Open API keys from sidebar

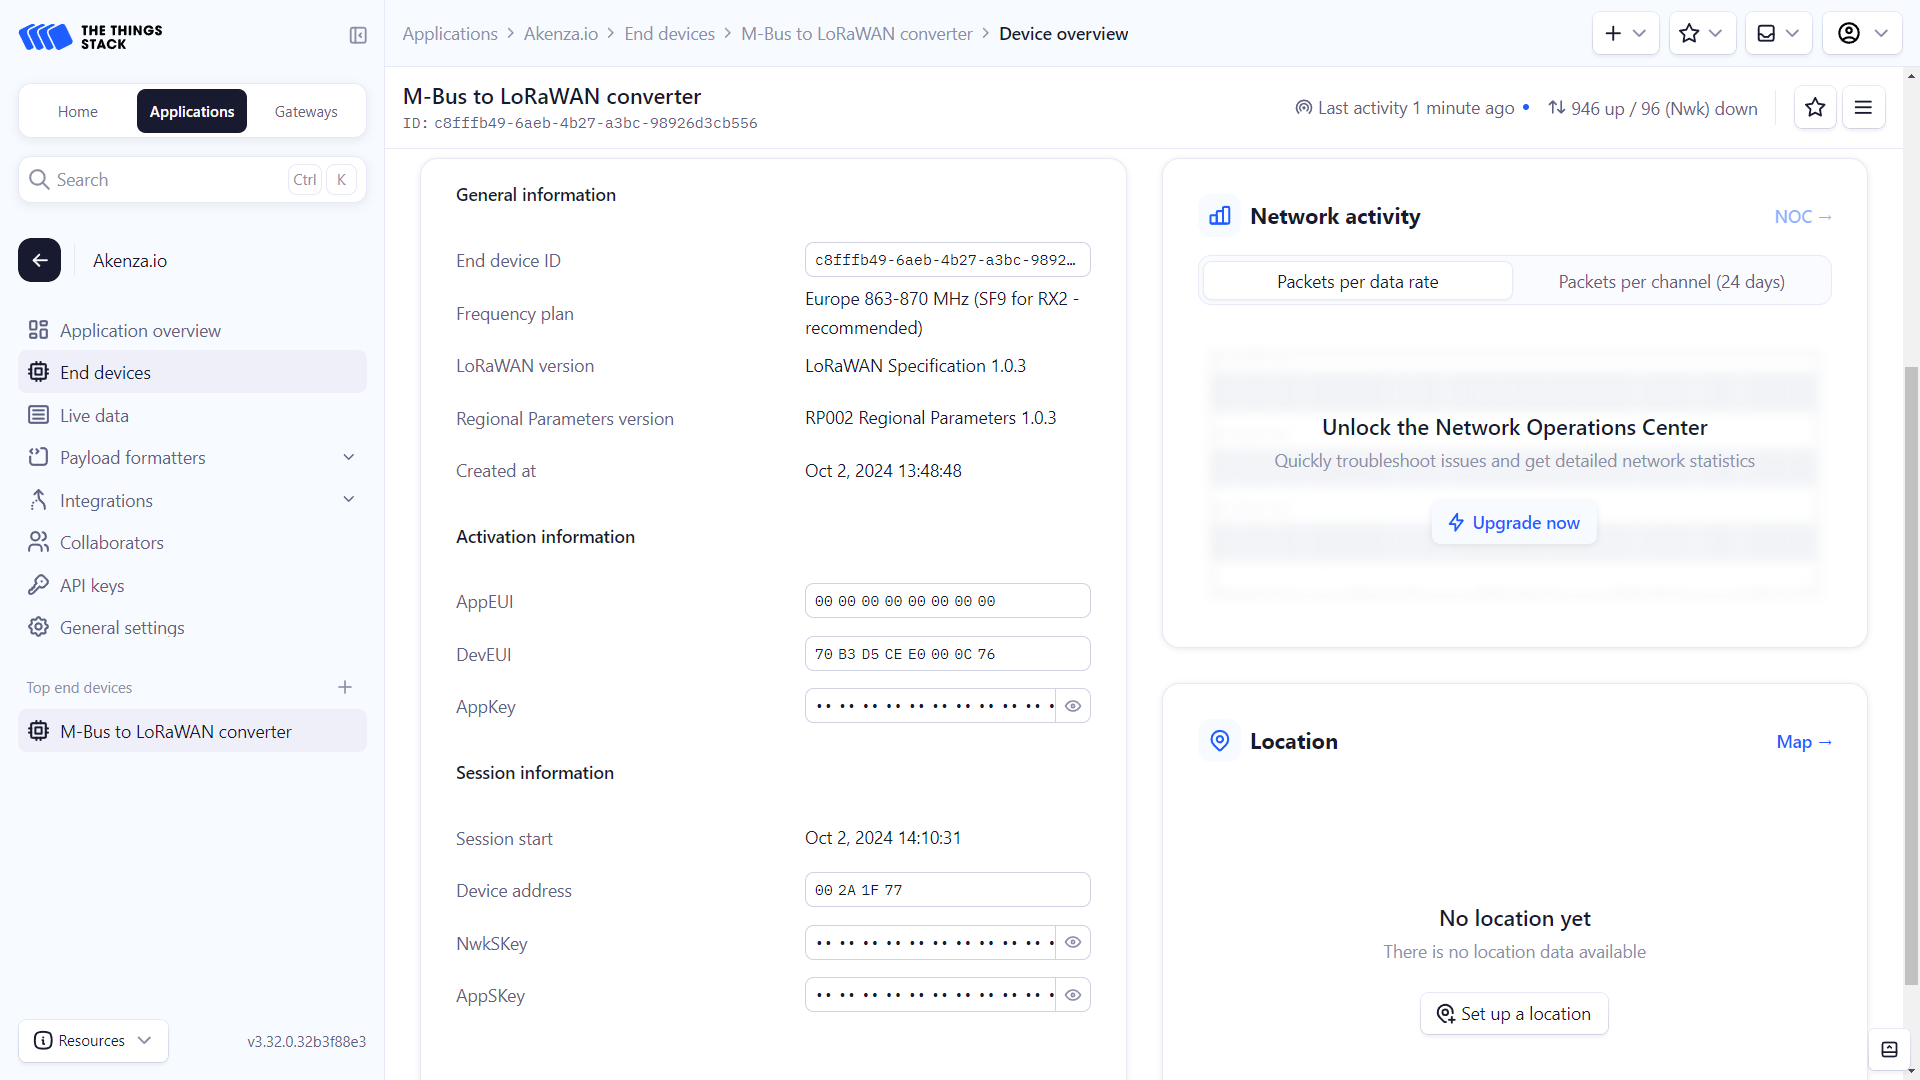pos(92,585)
